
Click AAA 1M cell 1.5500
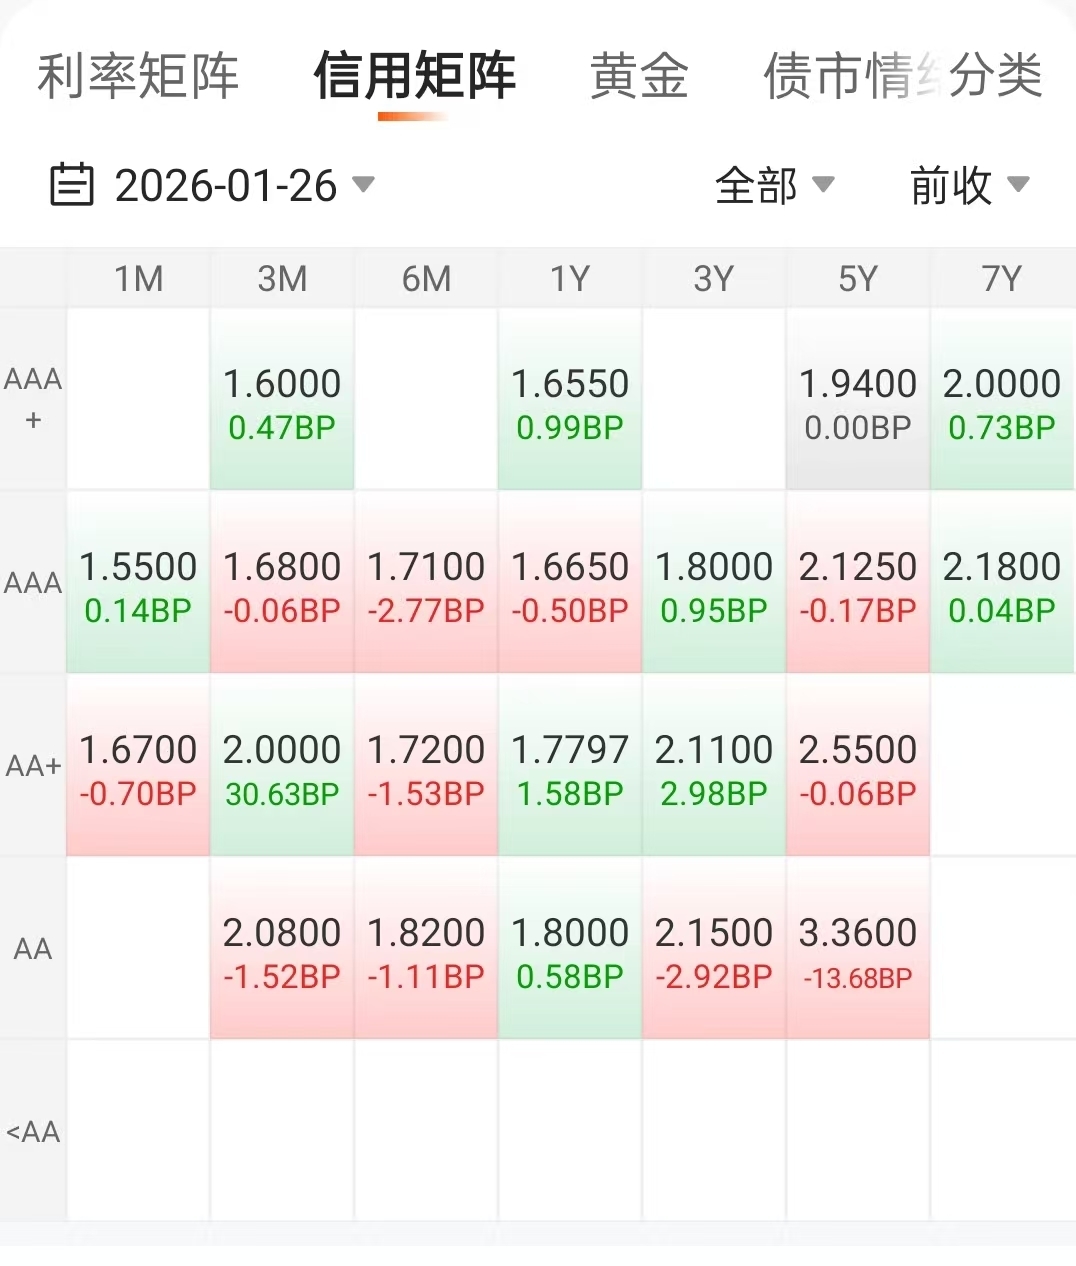pos(138,583)
